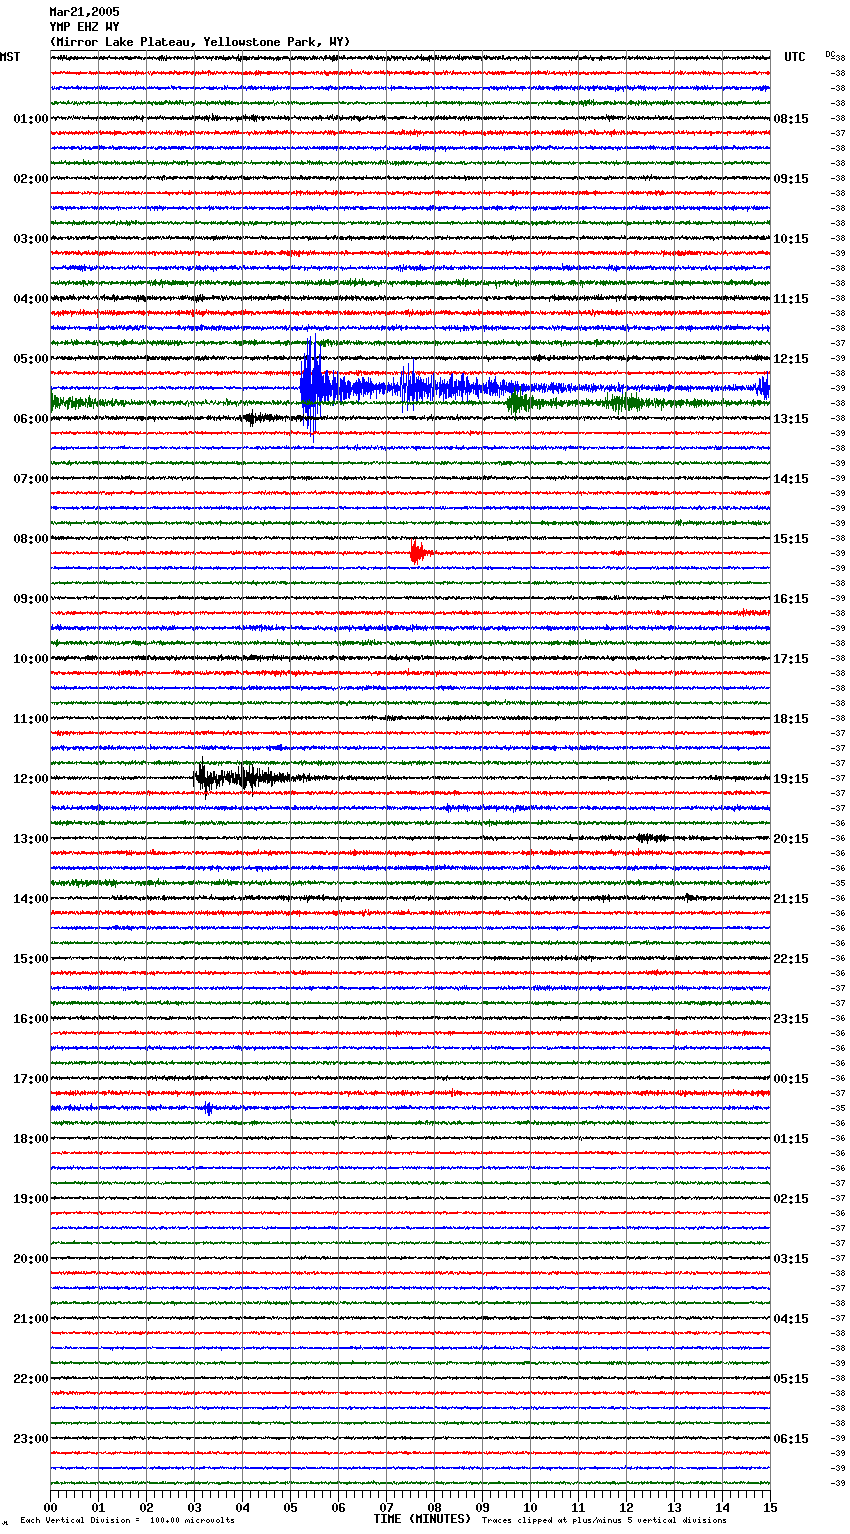Image resolution: width=850 pixels, height=1534 pixels.
Task: Click the 05 minute tick on the bottom axis
Action: (x=290, y=1507)
